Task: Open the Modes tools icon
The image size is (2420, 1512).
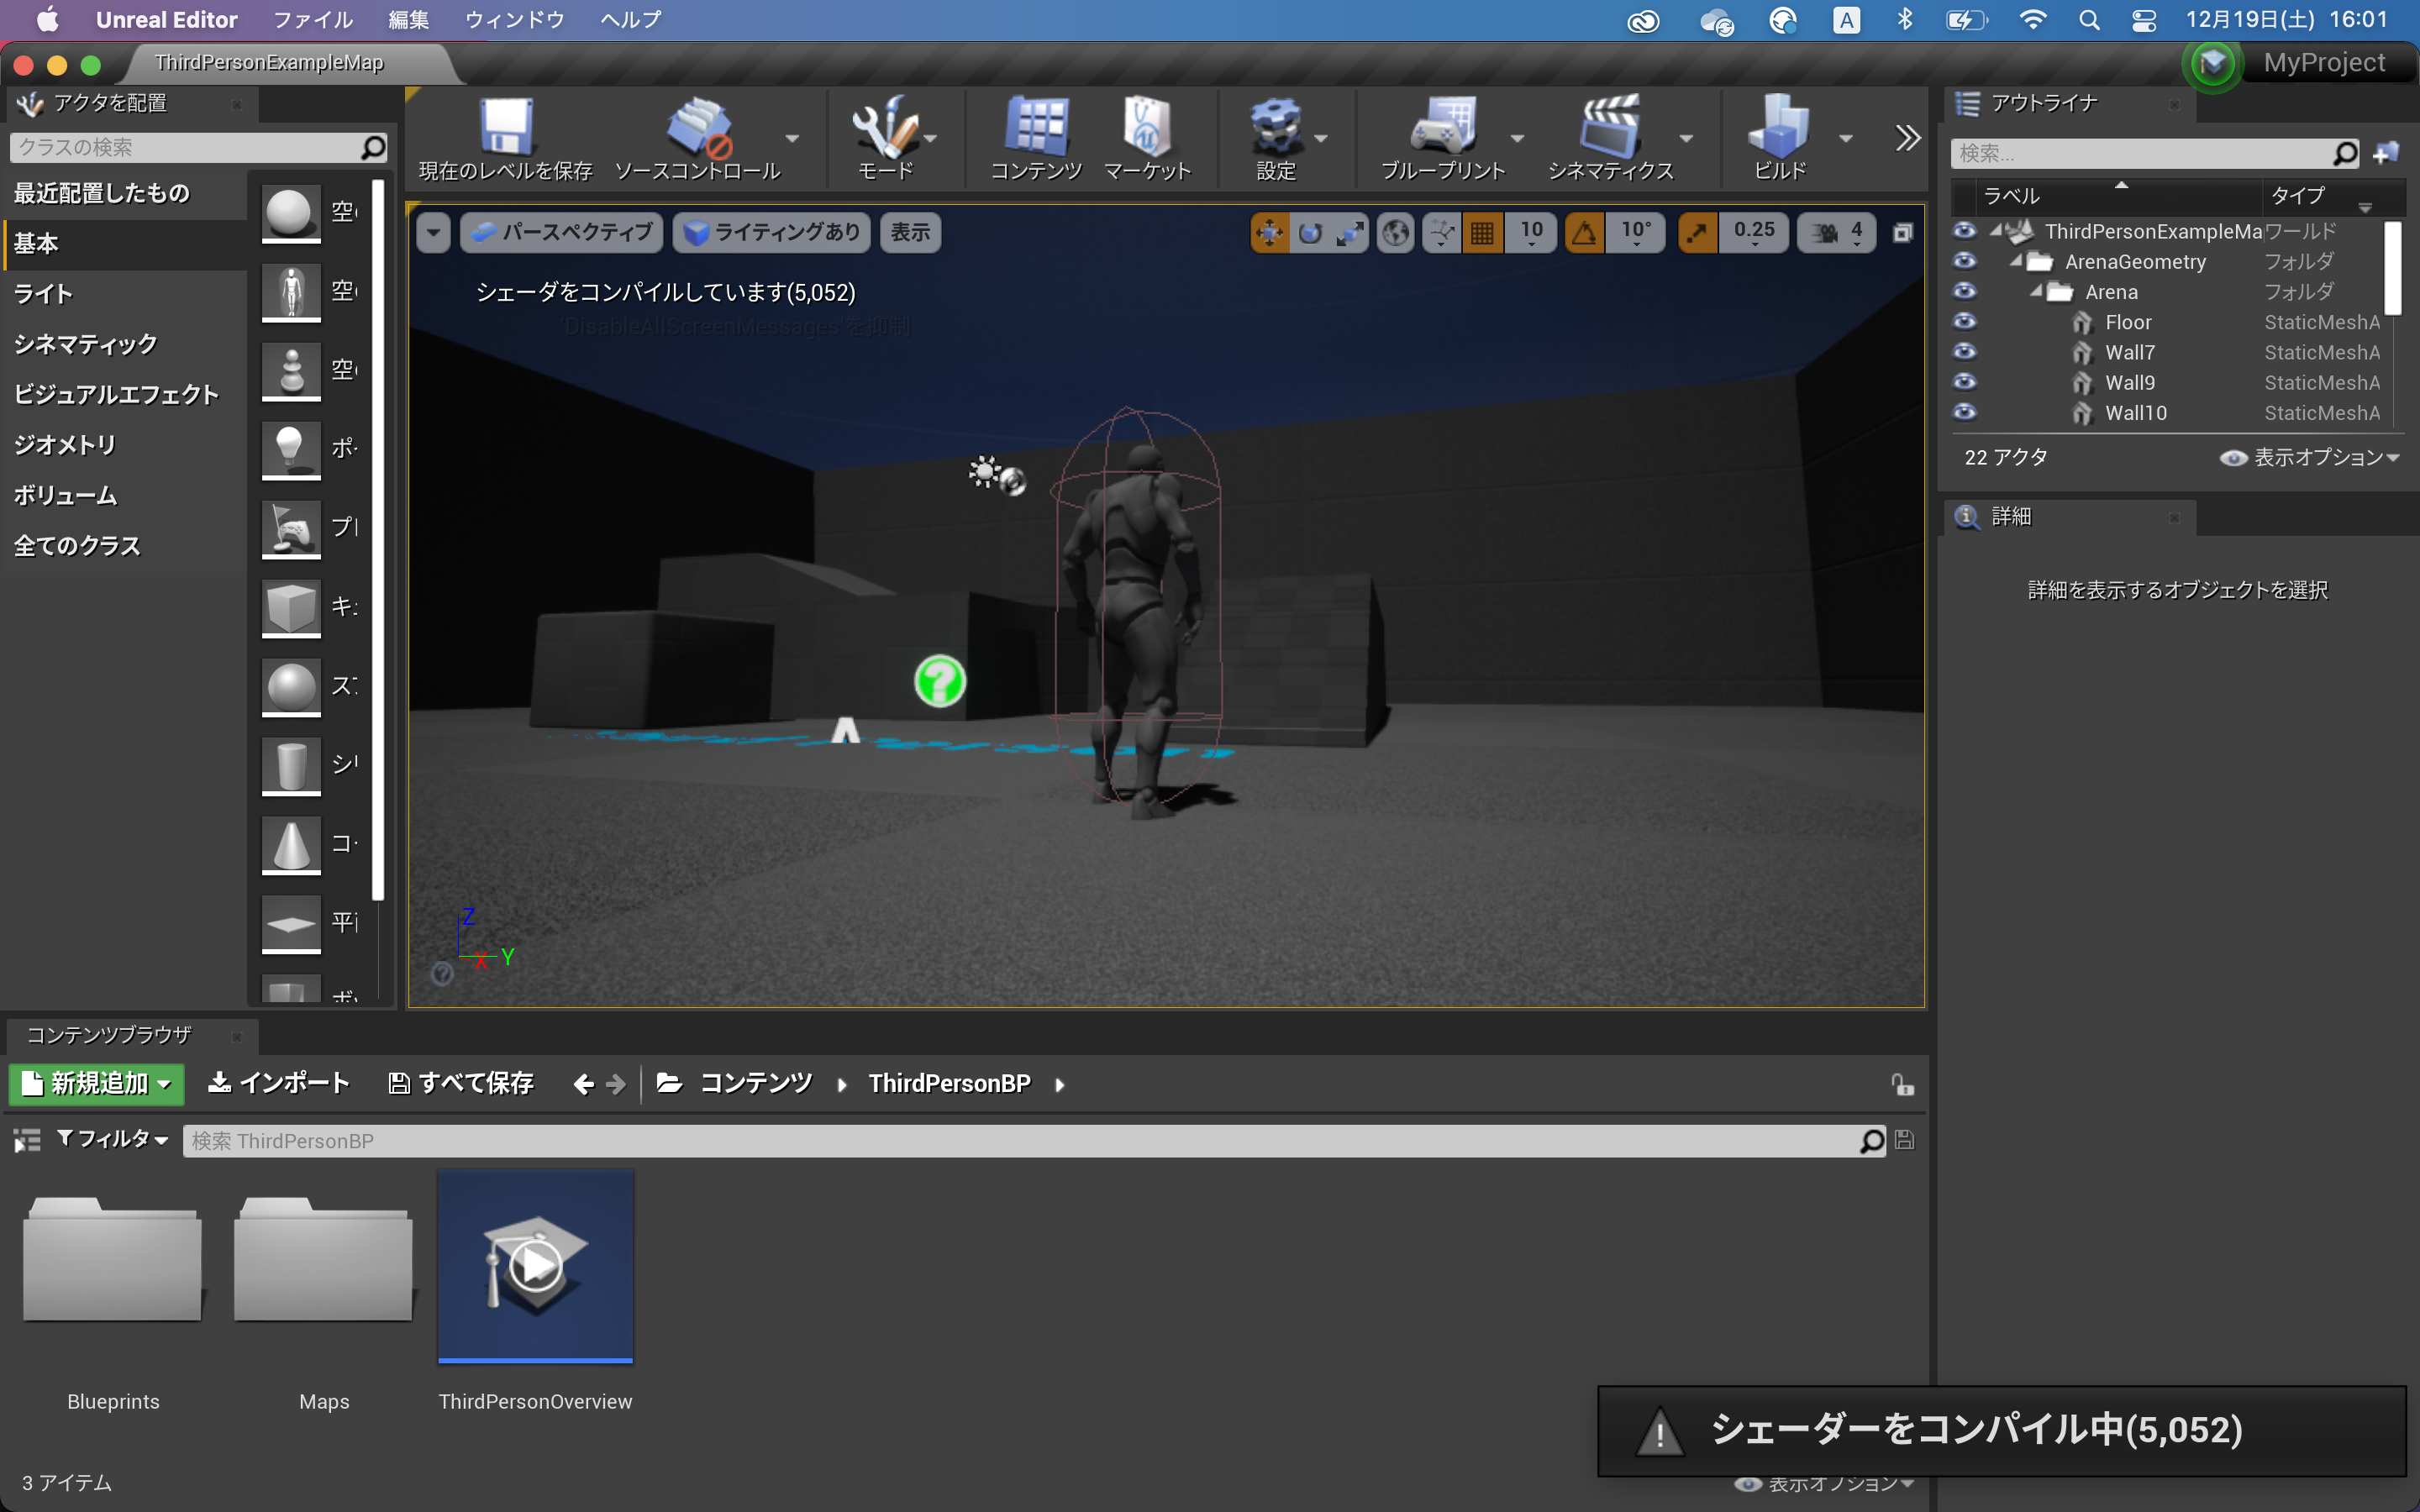Action: point(884,128)
